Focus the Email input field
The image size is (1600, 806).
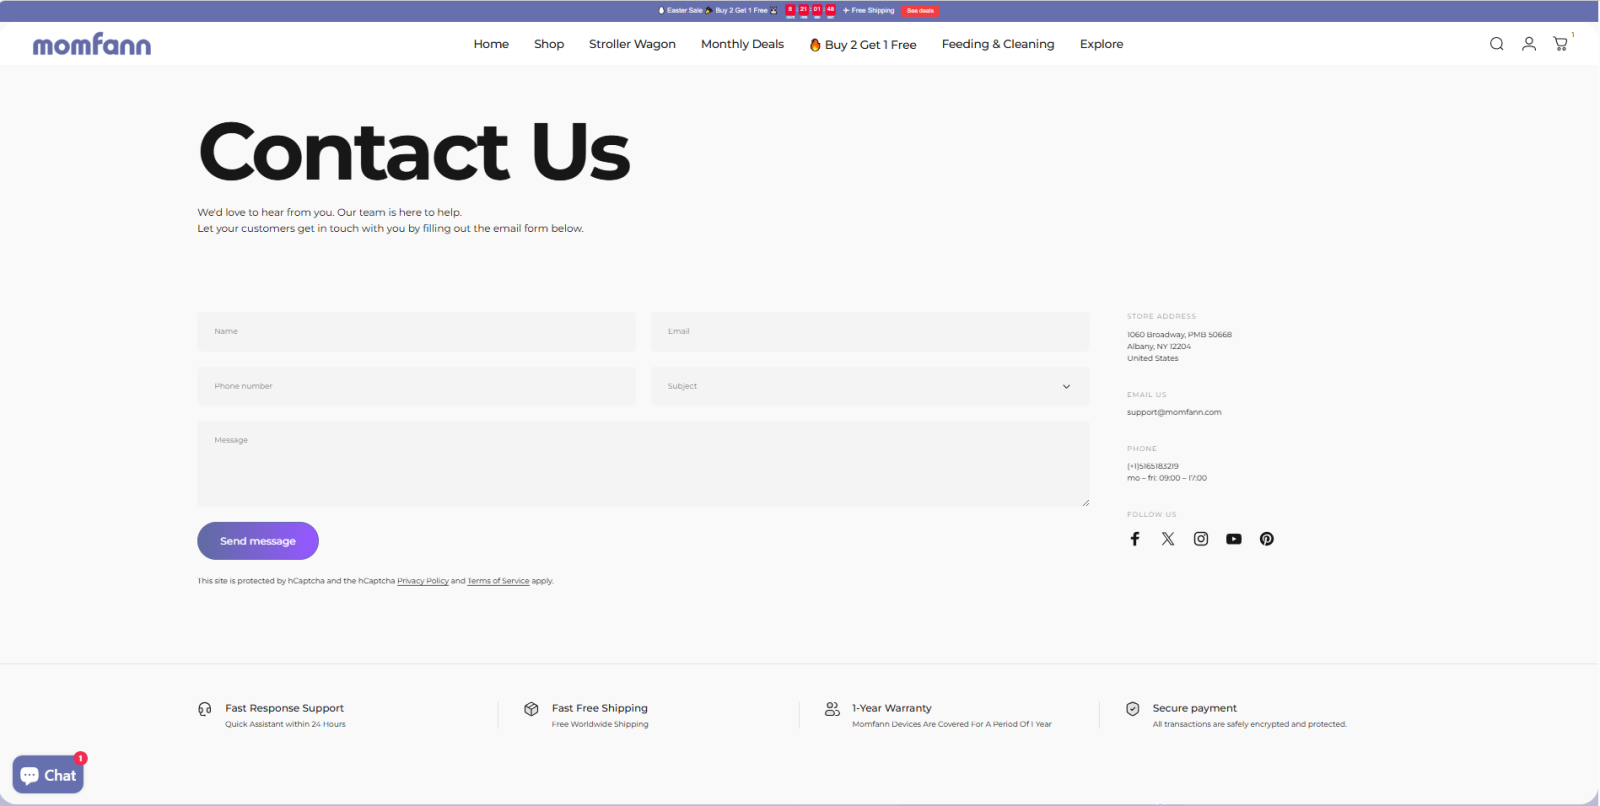pos(870,331)
